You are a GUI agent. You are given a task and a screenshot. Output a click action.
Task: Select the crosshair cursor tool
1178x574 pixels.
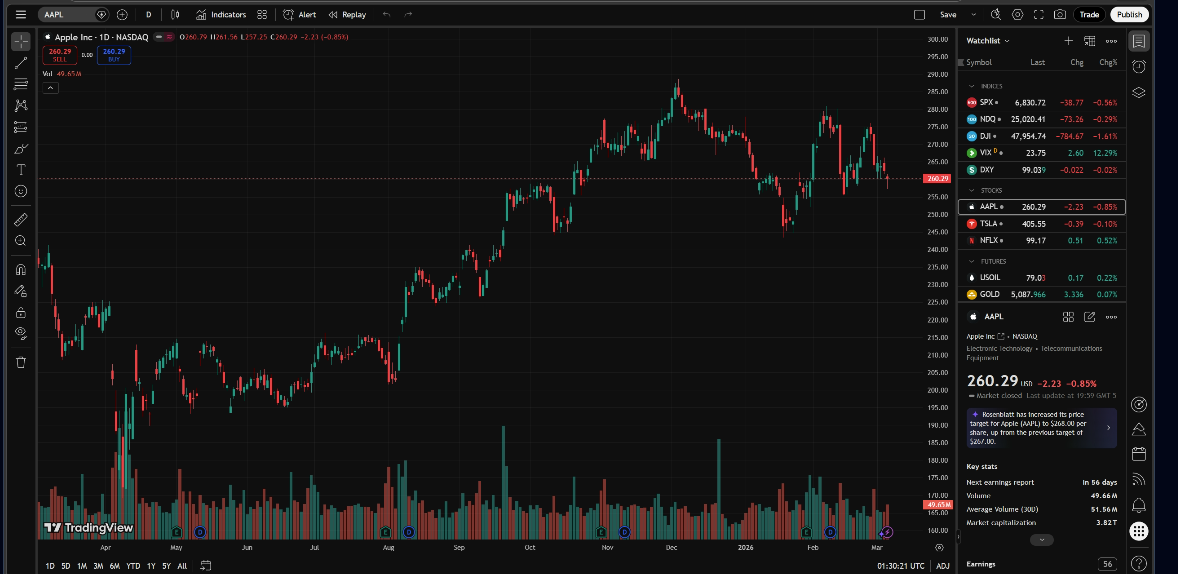click(x=20, y=41)
